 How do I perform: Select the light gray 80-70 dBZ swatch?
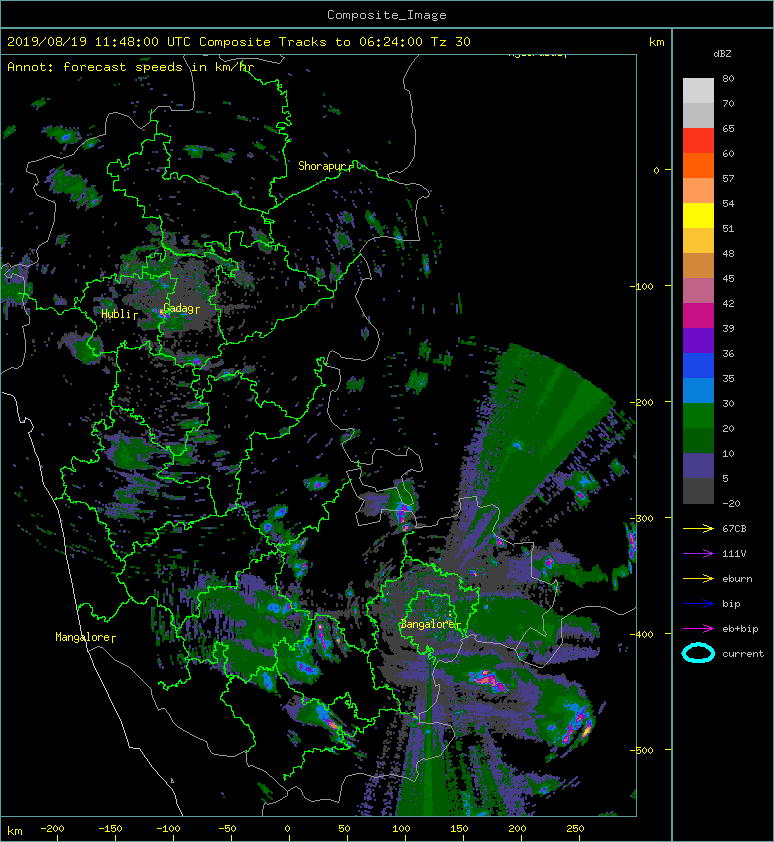tap(698, 91)
